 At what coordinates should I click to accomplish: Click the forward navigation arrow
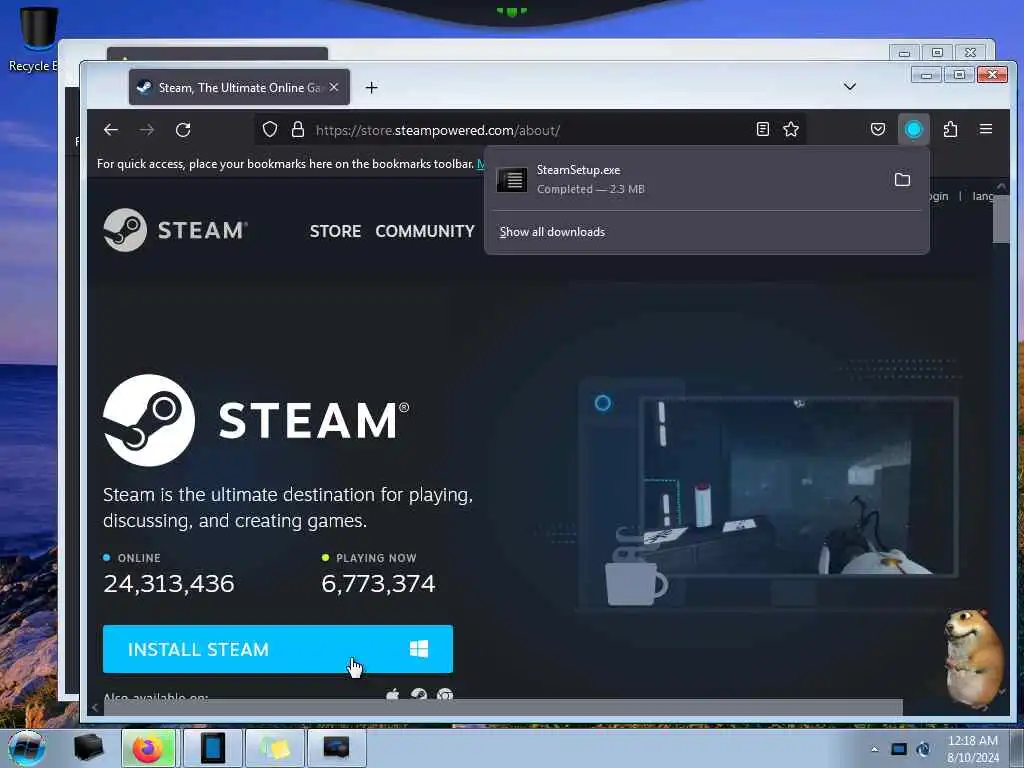(x=147, y=130)
